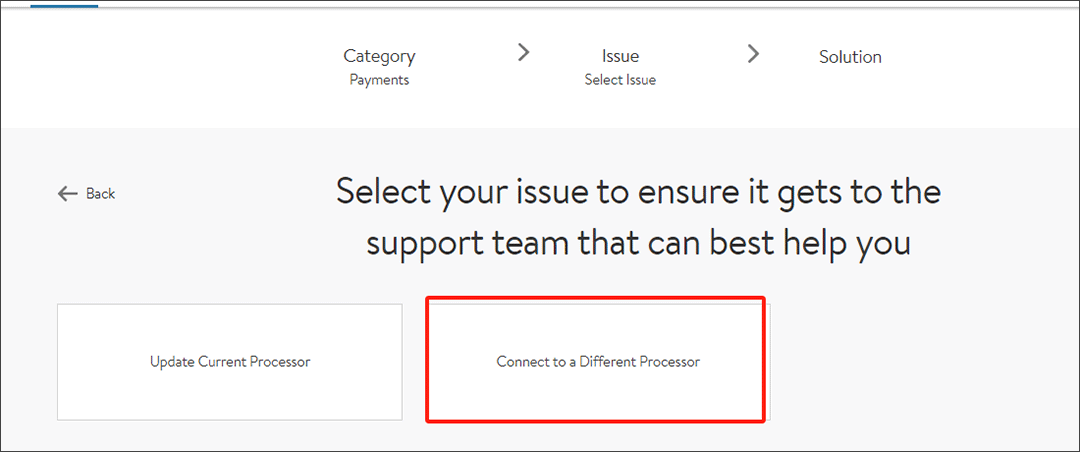1080x452 pixels.
Task: Click the partially hidden card behind the red-outlined one
Action: (768, 362)
